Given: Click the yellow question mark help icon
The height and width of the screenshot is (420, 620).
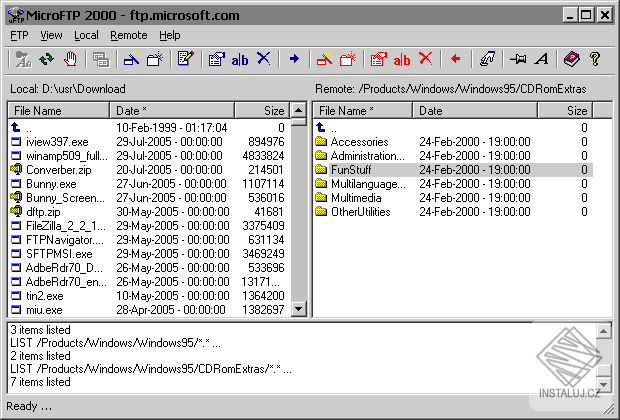Looking at the screenshot, I should 594,59.
